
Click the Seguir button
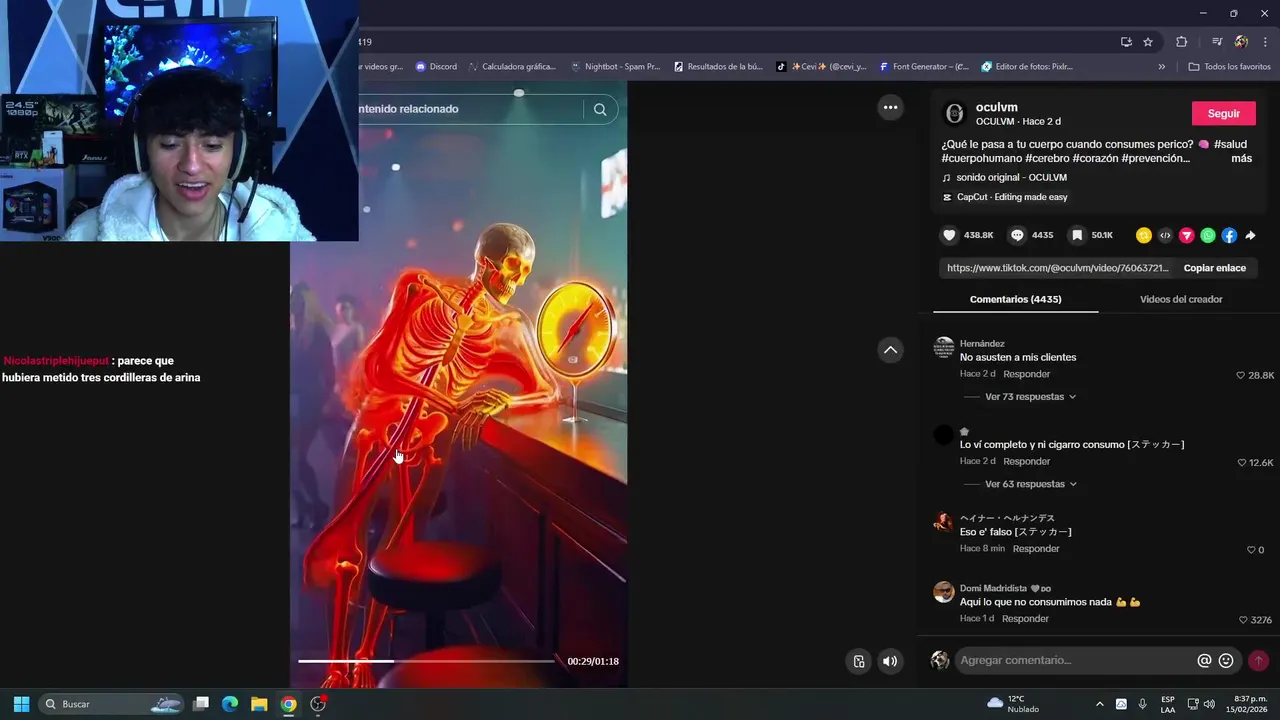(x=1223, y=113)
